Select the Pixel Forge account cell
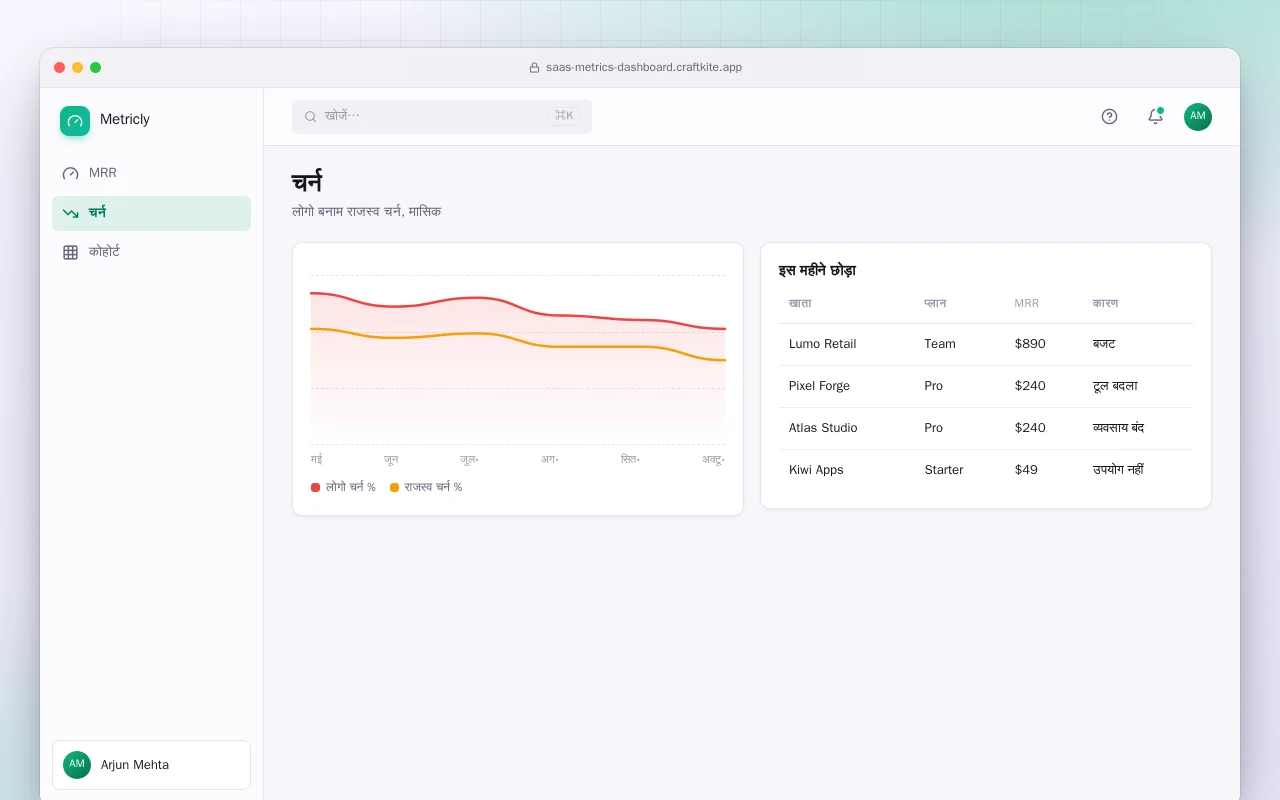Viewport: 1280px width, 800px height. [x=819, y=386]
